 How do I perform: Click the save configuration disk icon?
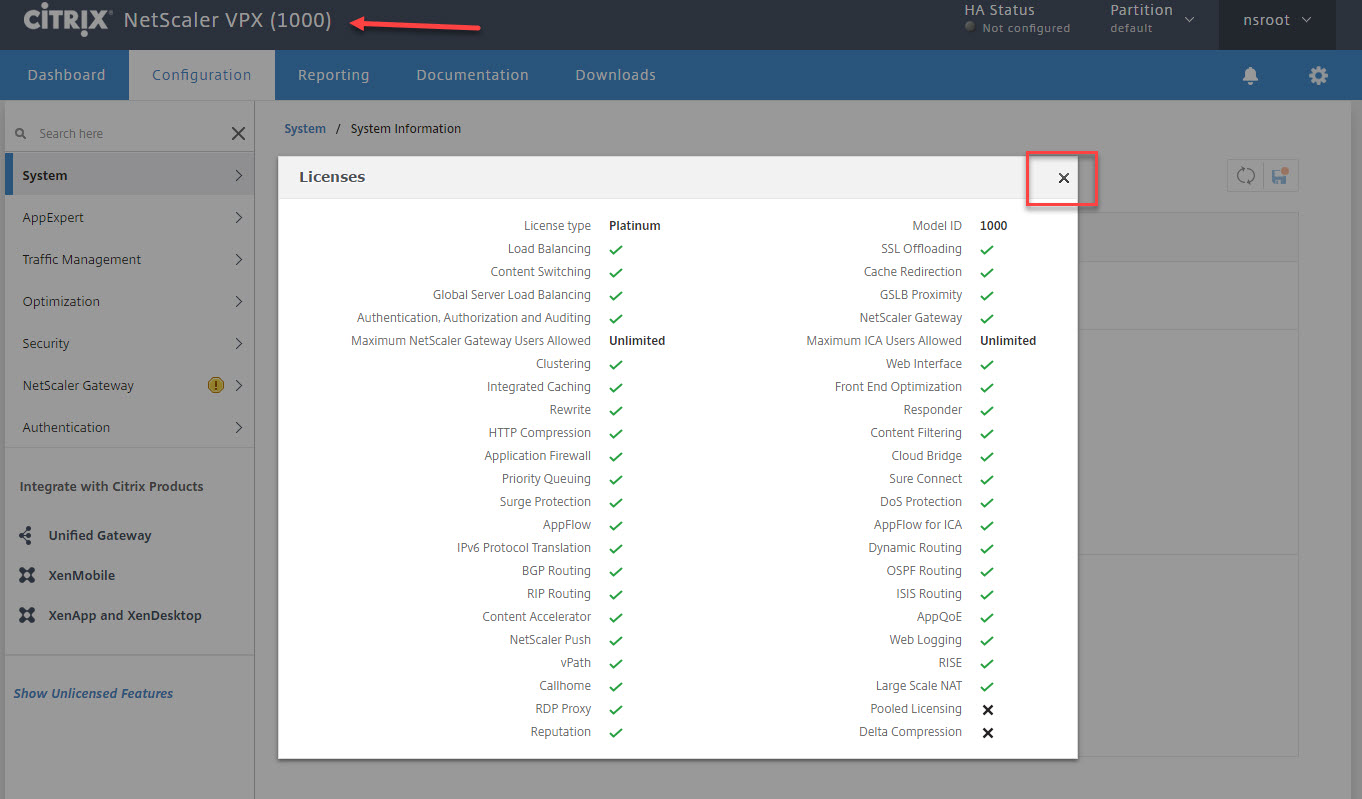pos(1279,176)
